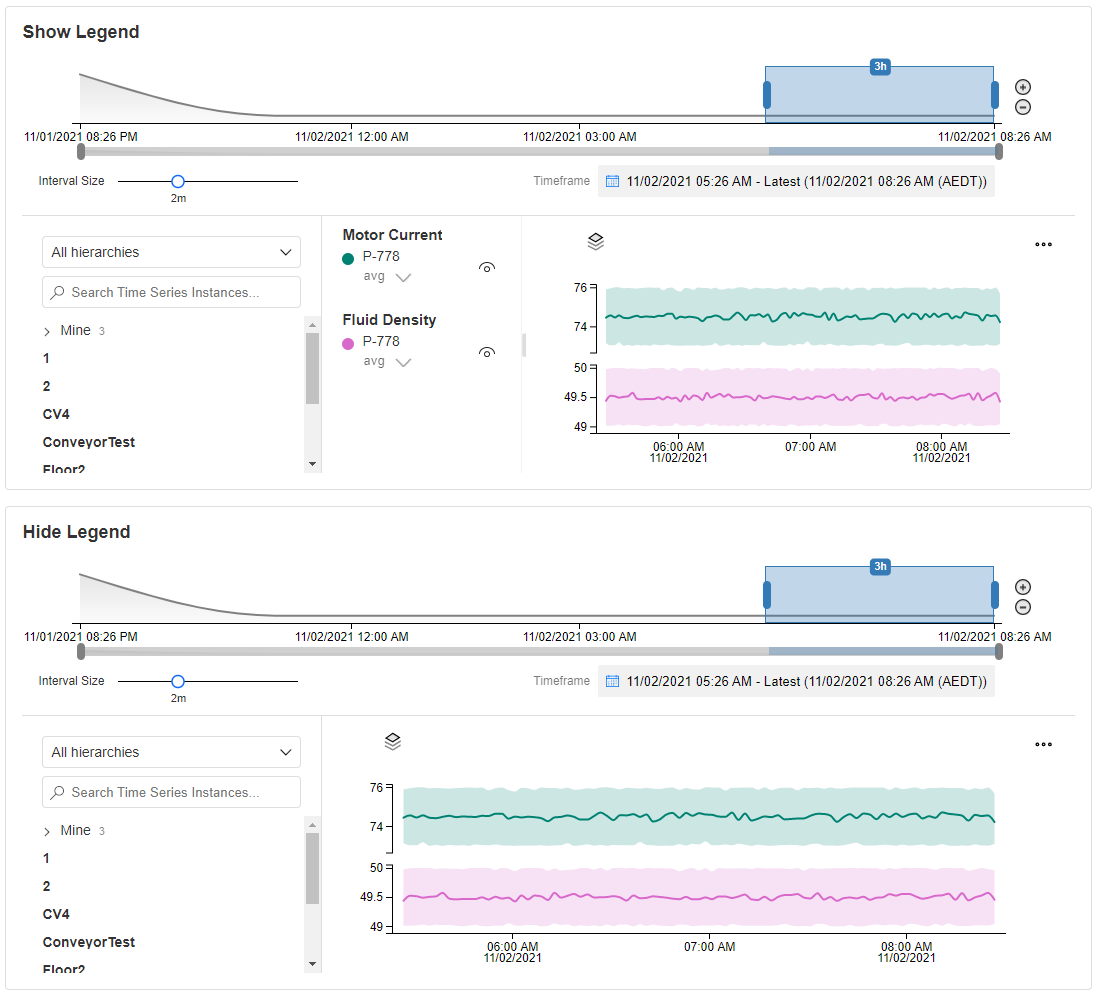
Task: Click the Interval Size slider thumb in Hide Legend
Action: coord(178,682)
